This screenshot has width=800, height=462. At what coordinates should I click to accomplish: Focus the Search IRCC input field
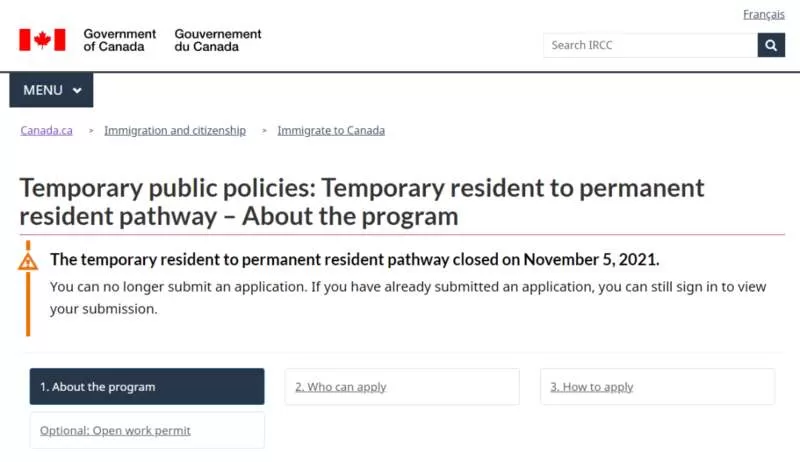651,45
